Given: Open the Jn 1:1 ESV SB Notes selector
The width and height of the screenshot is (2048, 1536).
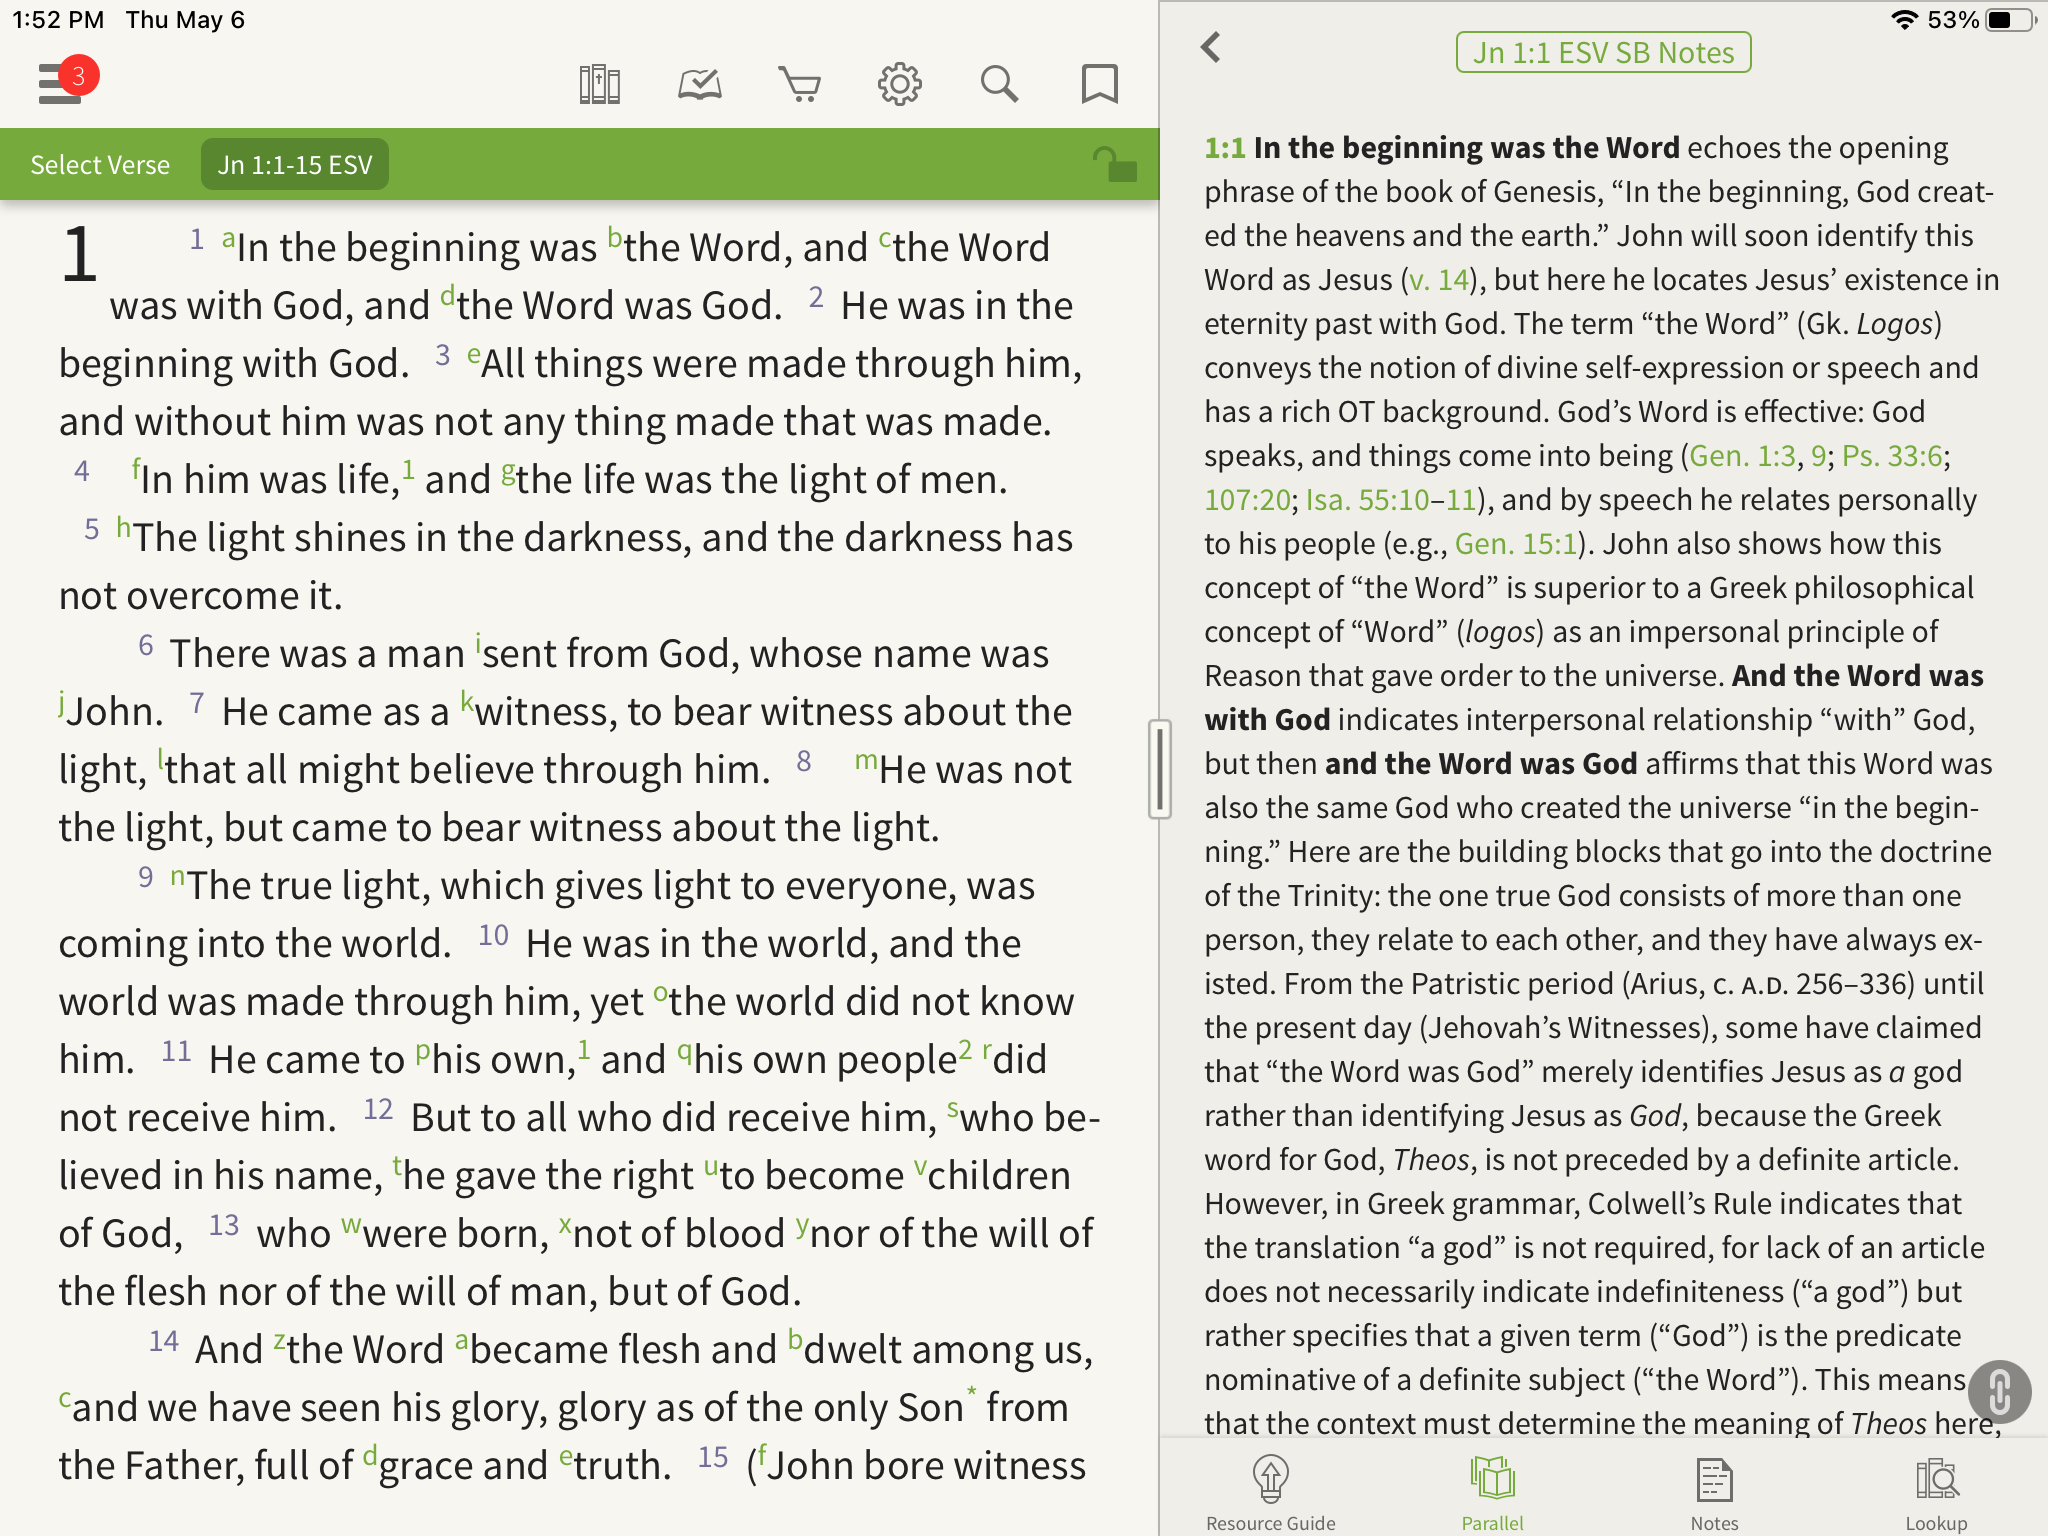Looking at the screenshot, I should click(x=1603, y=53).
